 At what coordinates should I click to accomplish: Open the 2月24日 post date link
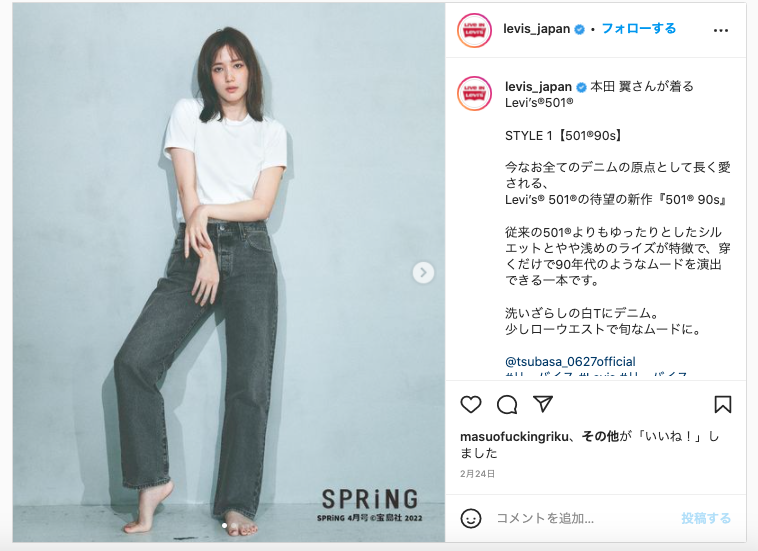(477, 474)
